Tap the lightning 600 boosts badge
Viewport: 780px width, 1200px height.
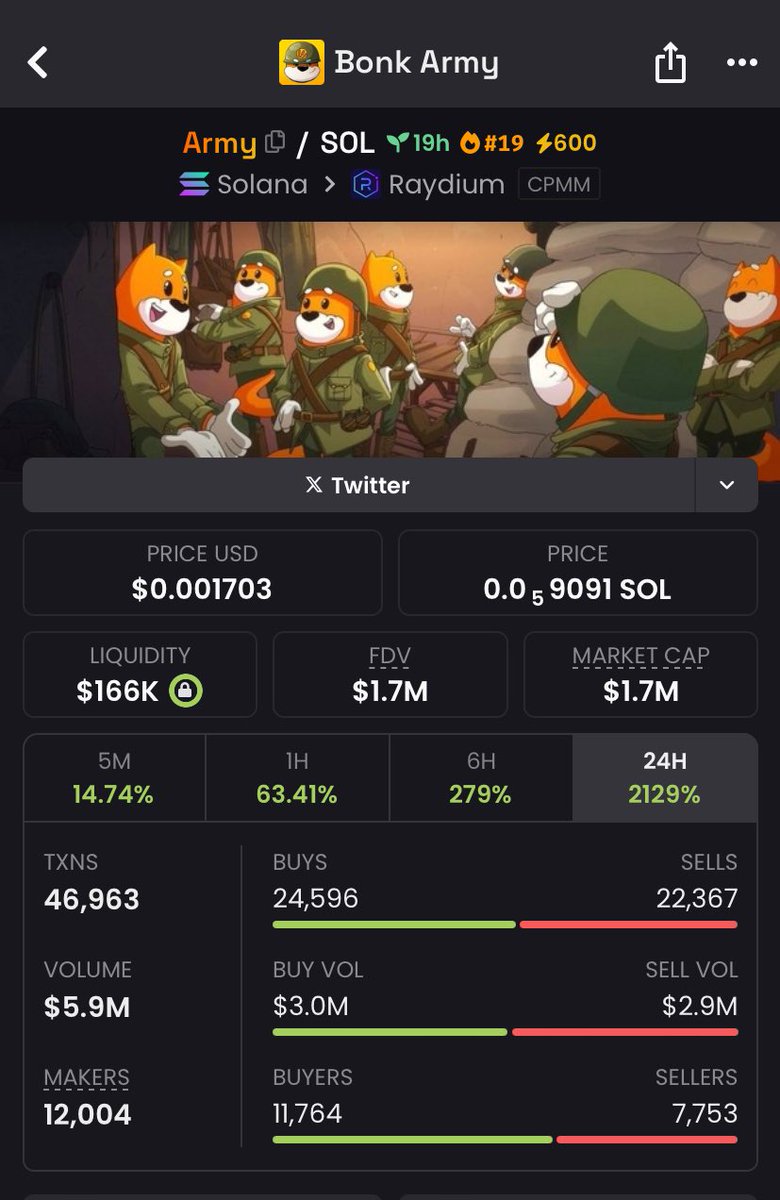[x=566, y=143]
